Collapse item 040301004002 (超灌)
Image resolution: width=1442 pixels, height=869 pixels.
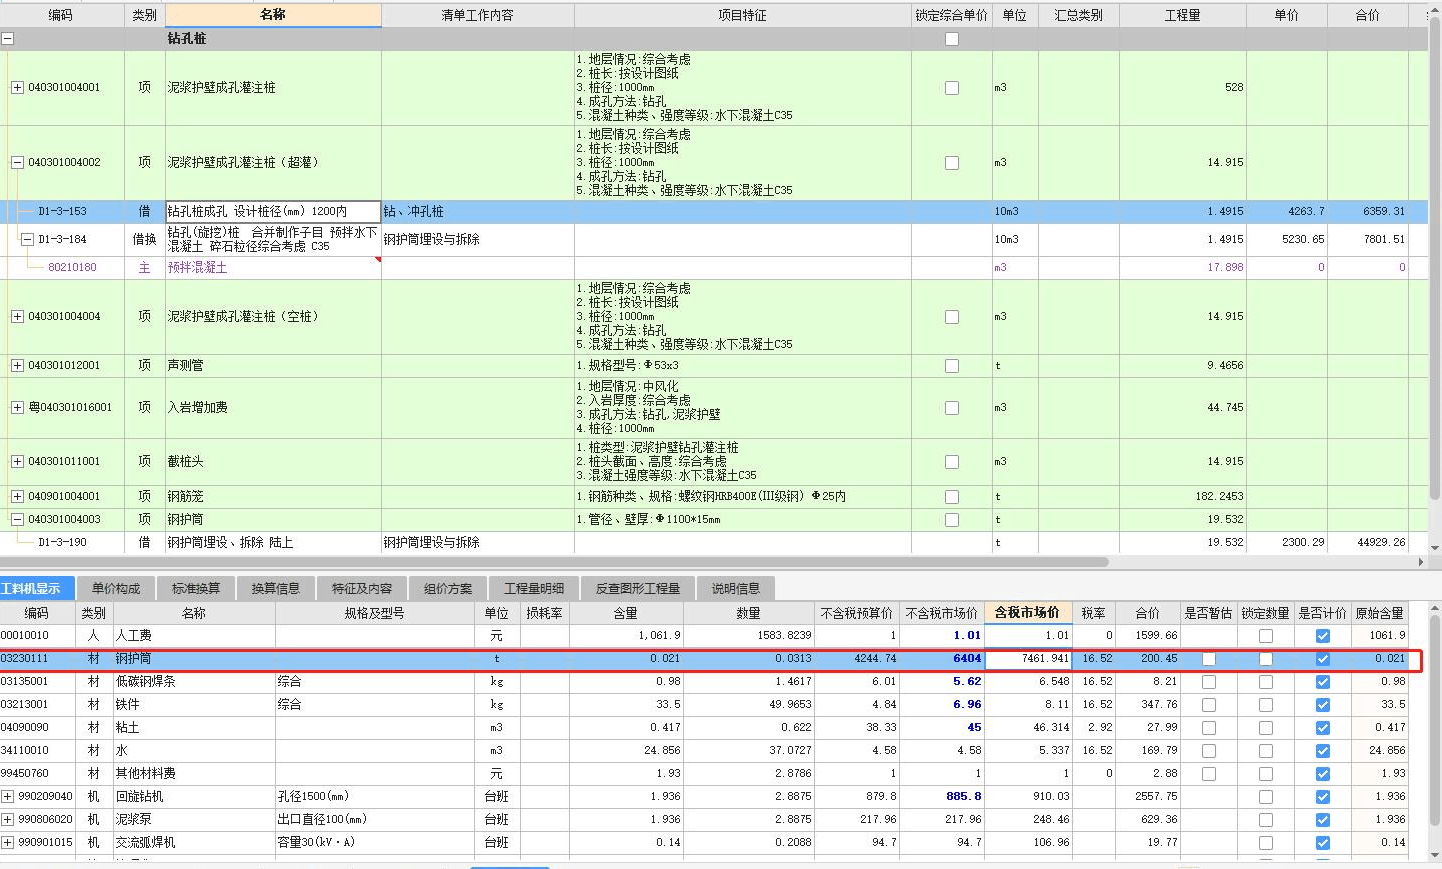coord(17,162)
